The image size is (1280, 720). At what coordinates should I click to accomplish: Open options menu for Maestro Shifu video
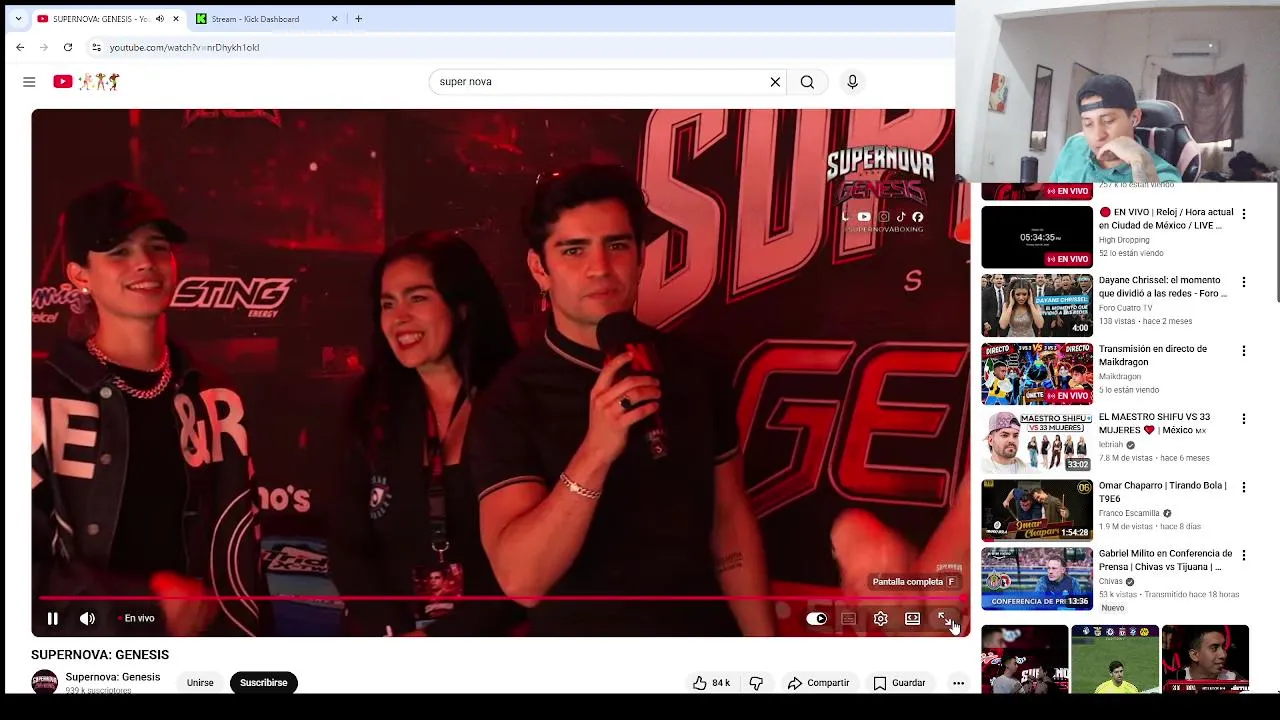1244,419
